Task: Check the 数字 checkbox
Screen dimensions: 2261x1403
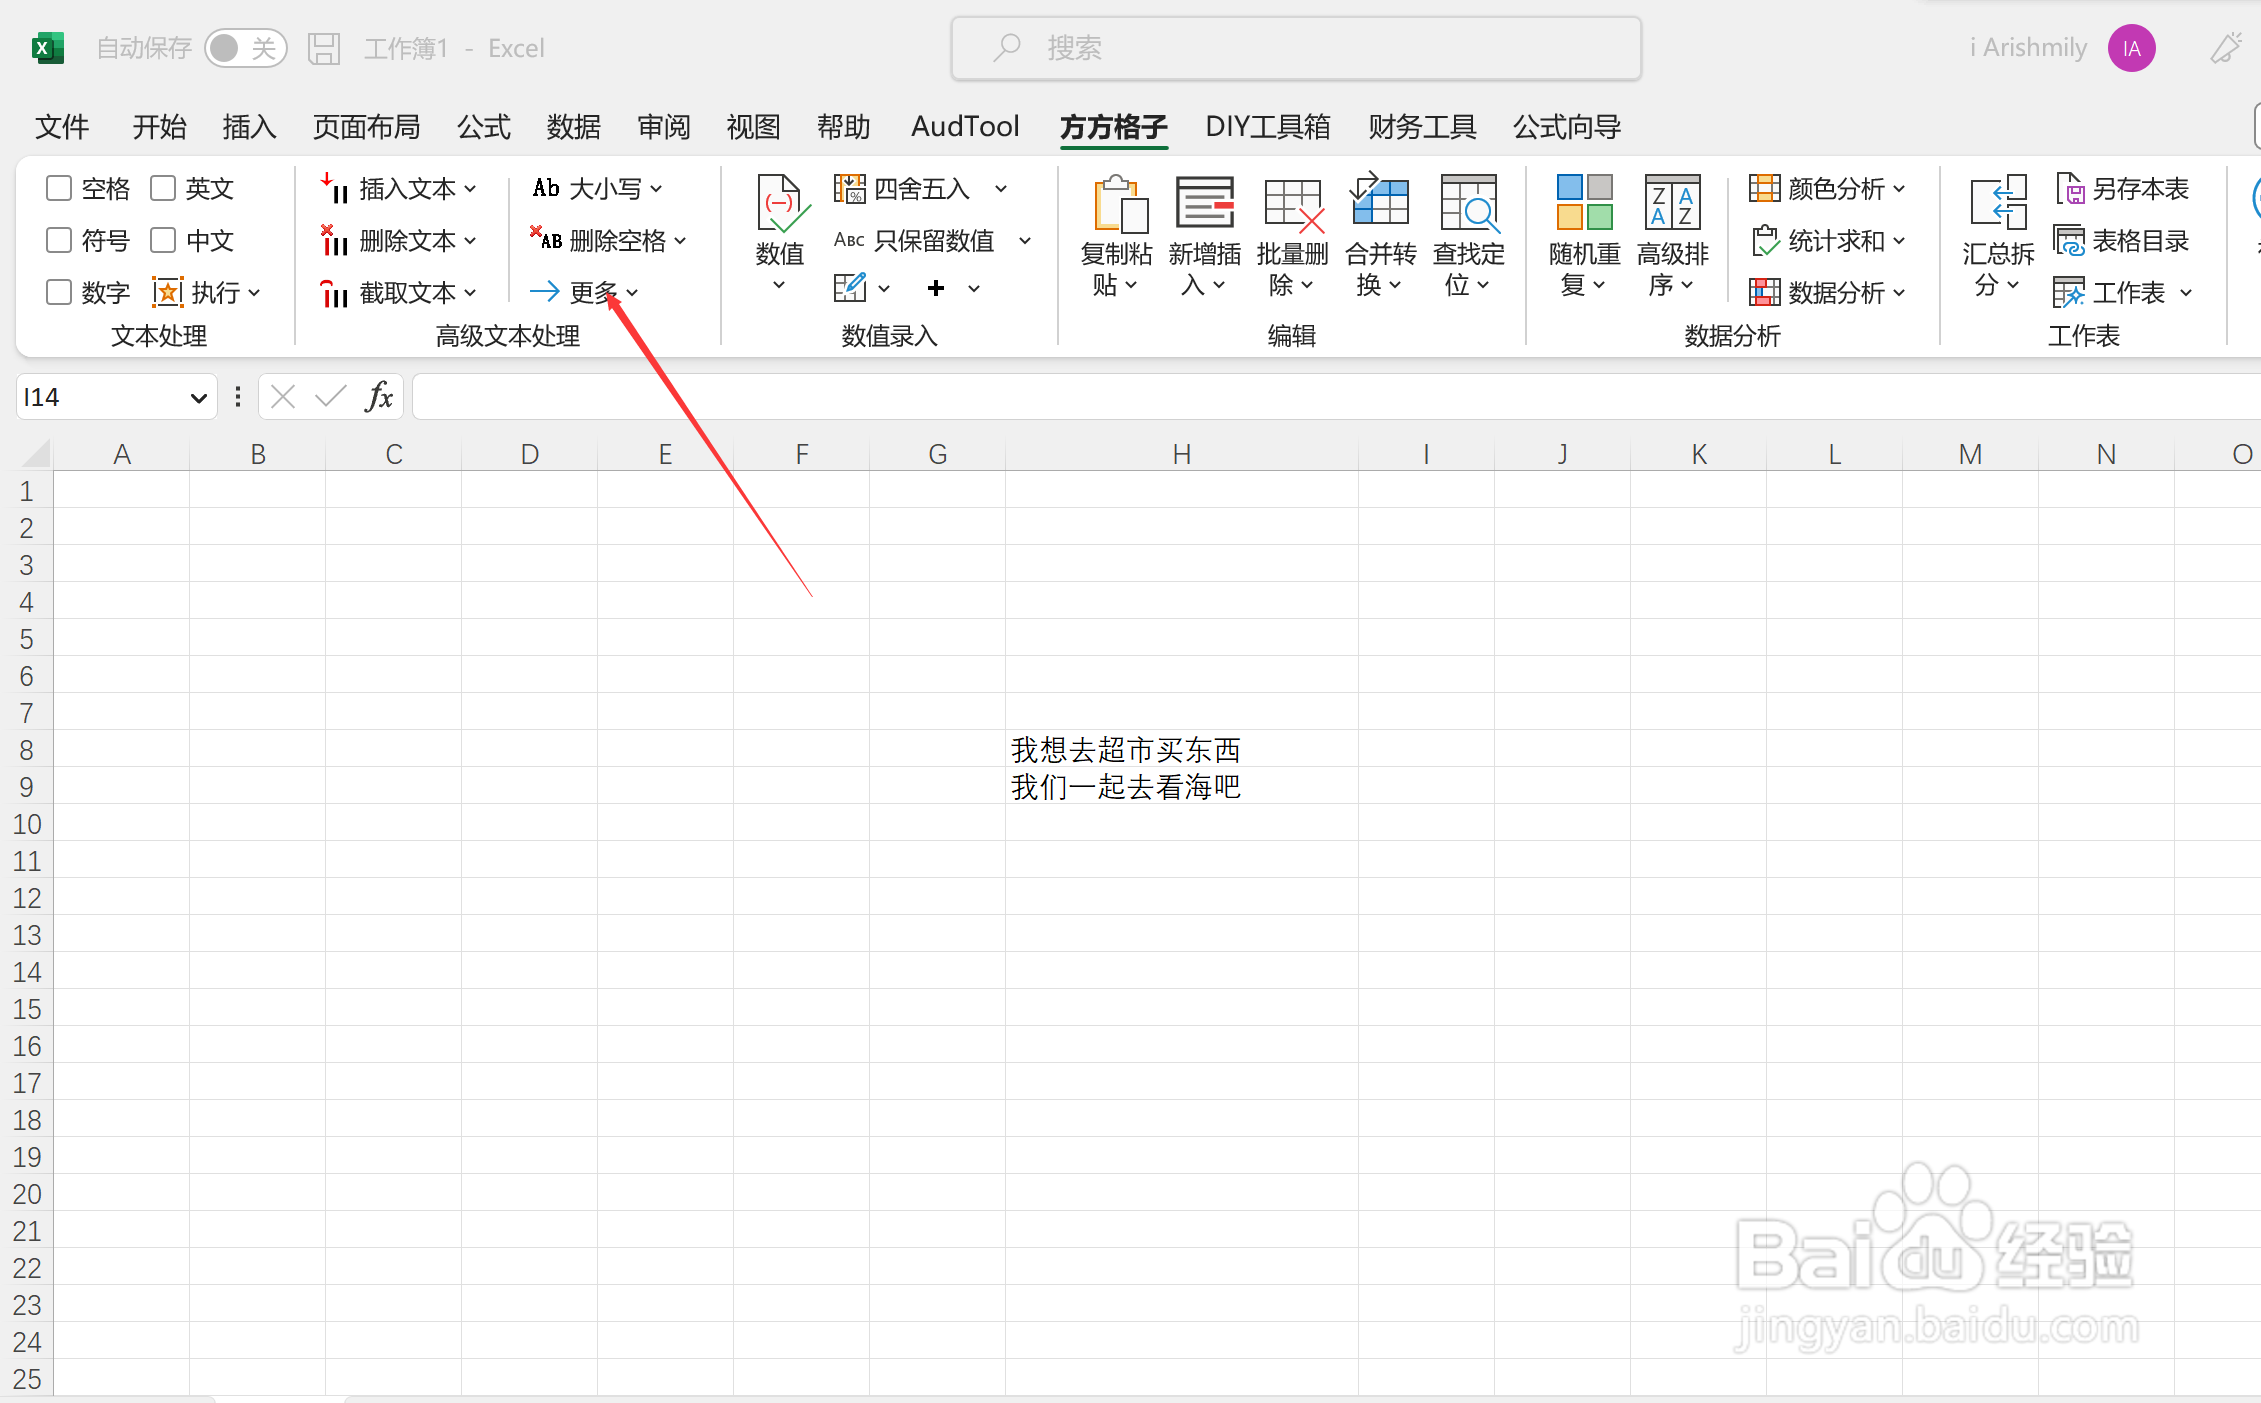Action: point(59,292)
